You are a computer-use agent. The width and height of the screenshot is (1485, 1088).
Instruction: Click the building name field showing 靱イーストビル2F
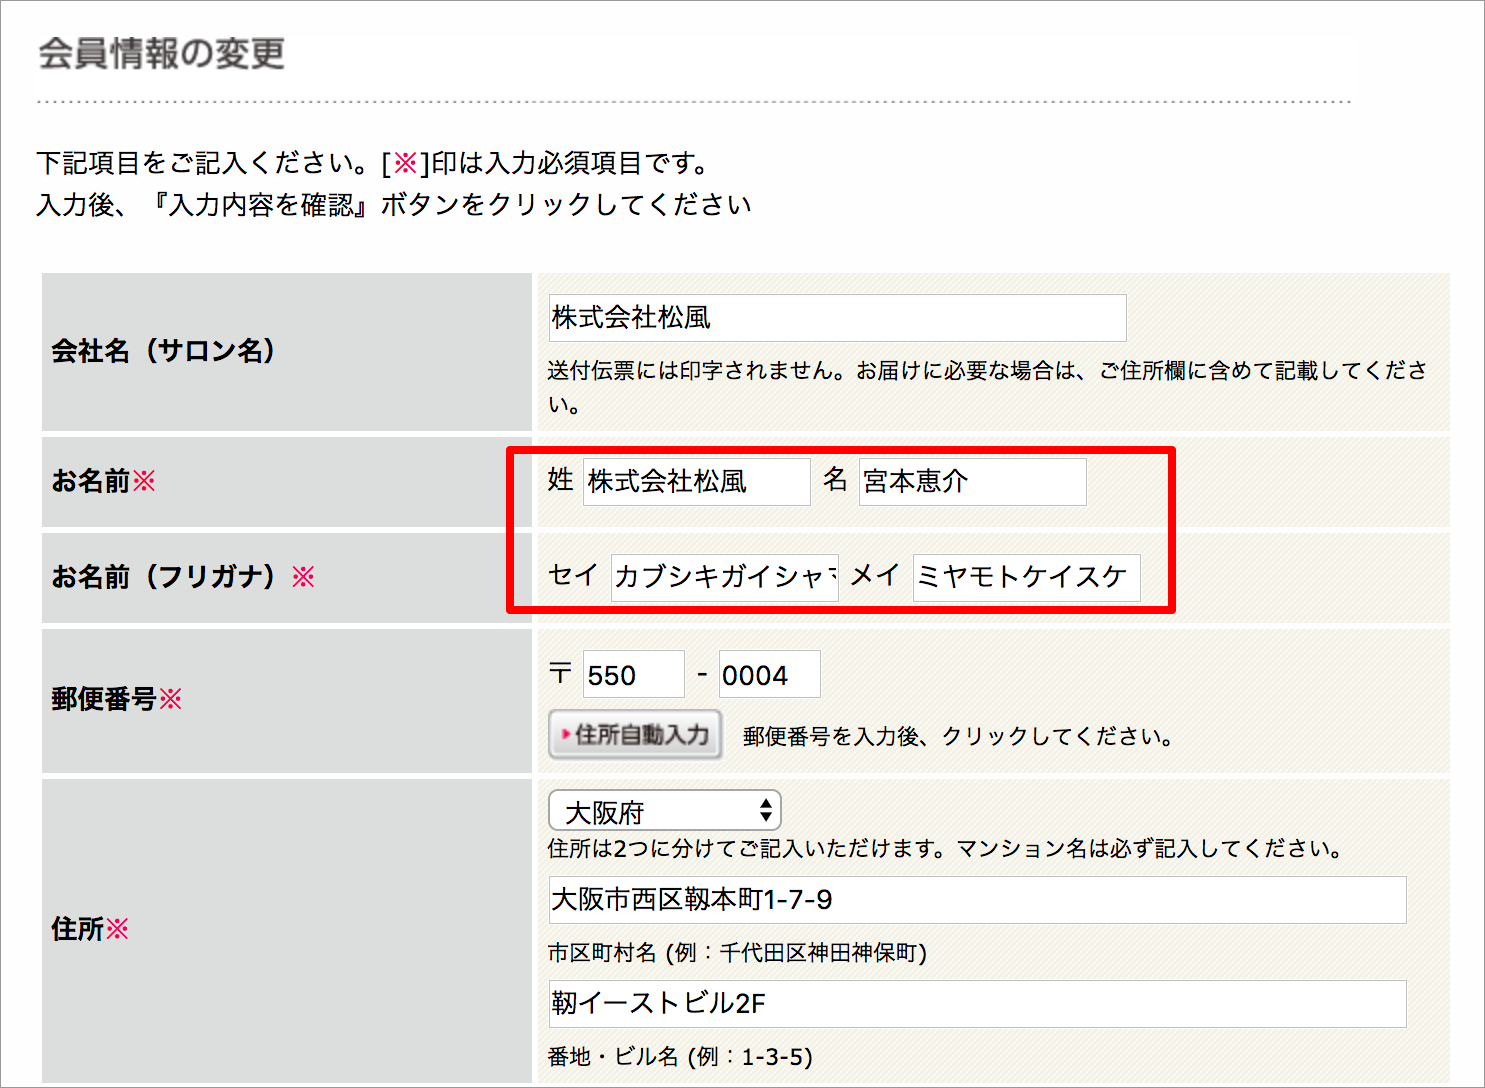[977, 1003]
